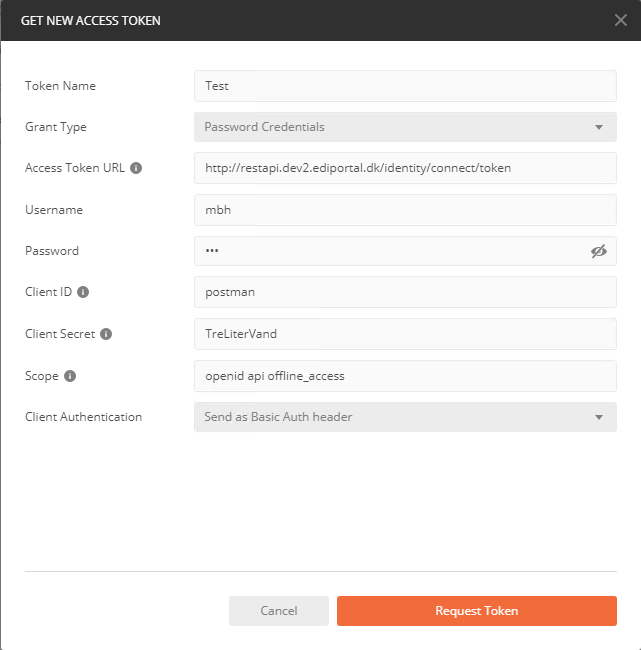Select the Username input containing mbh
The height and width of the screenshot is (650, 641).
405,210
